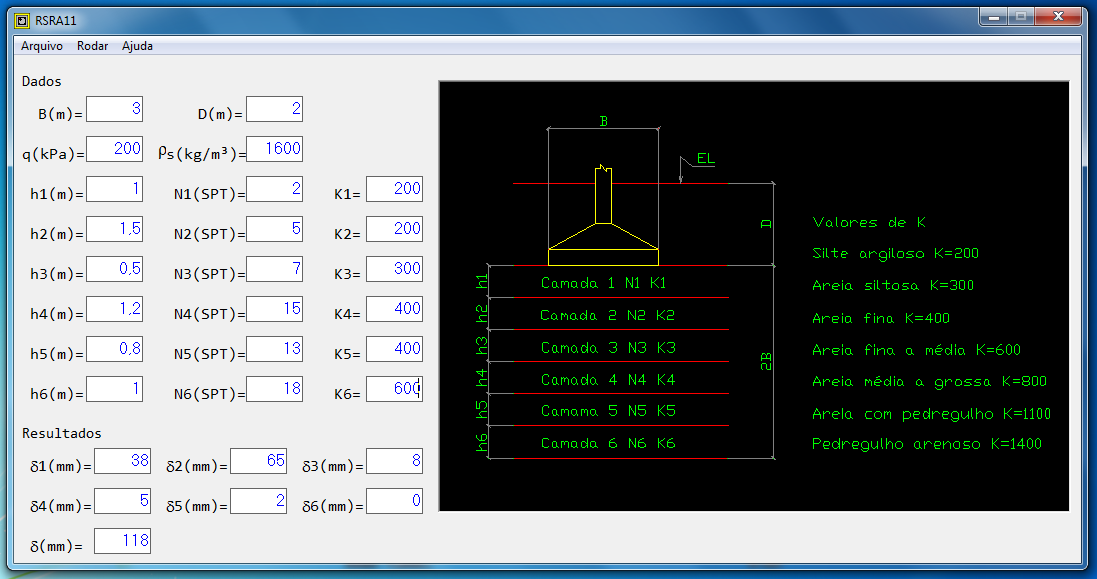Click the D(m) input field

point(274,109)
